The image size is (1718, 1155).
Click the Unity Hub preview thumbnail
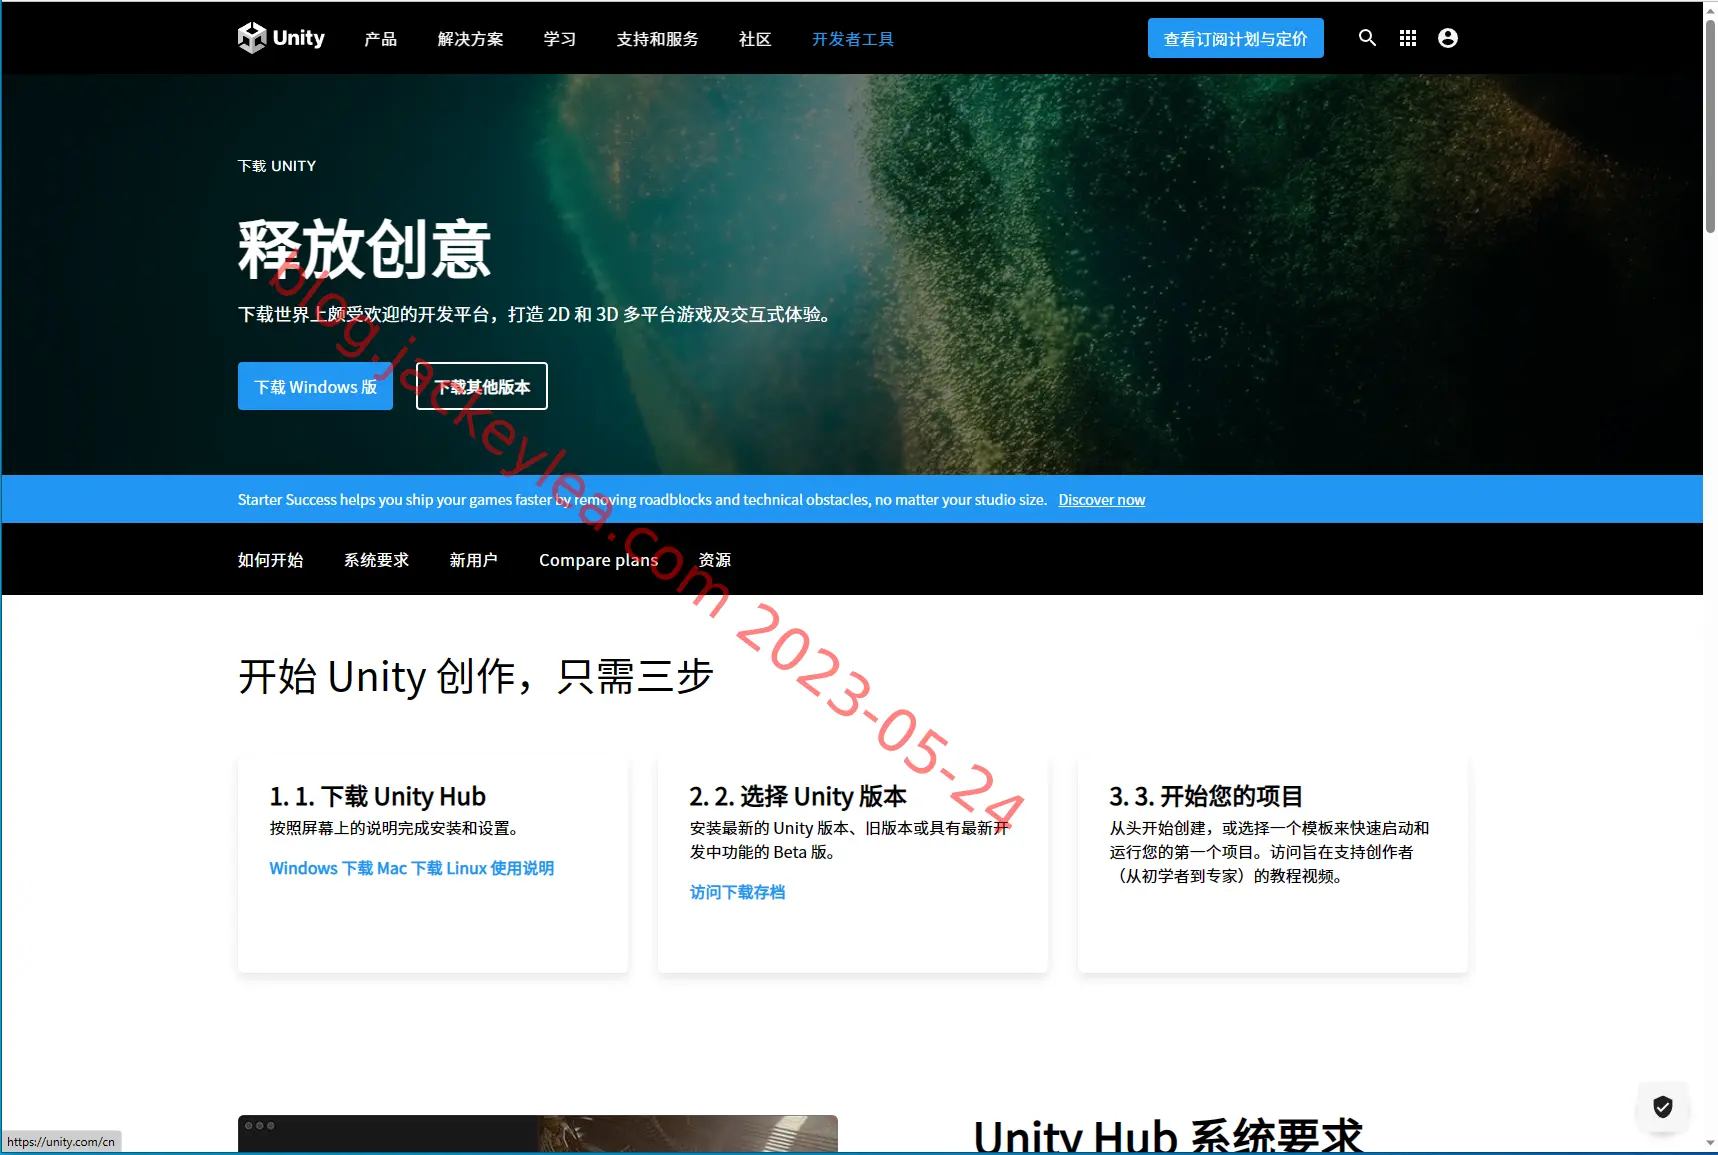tap(538, 1134)
